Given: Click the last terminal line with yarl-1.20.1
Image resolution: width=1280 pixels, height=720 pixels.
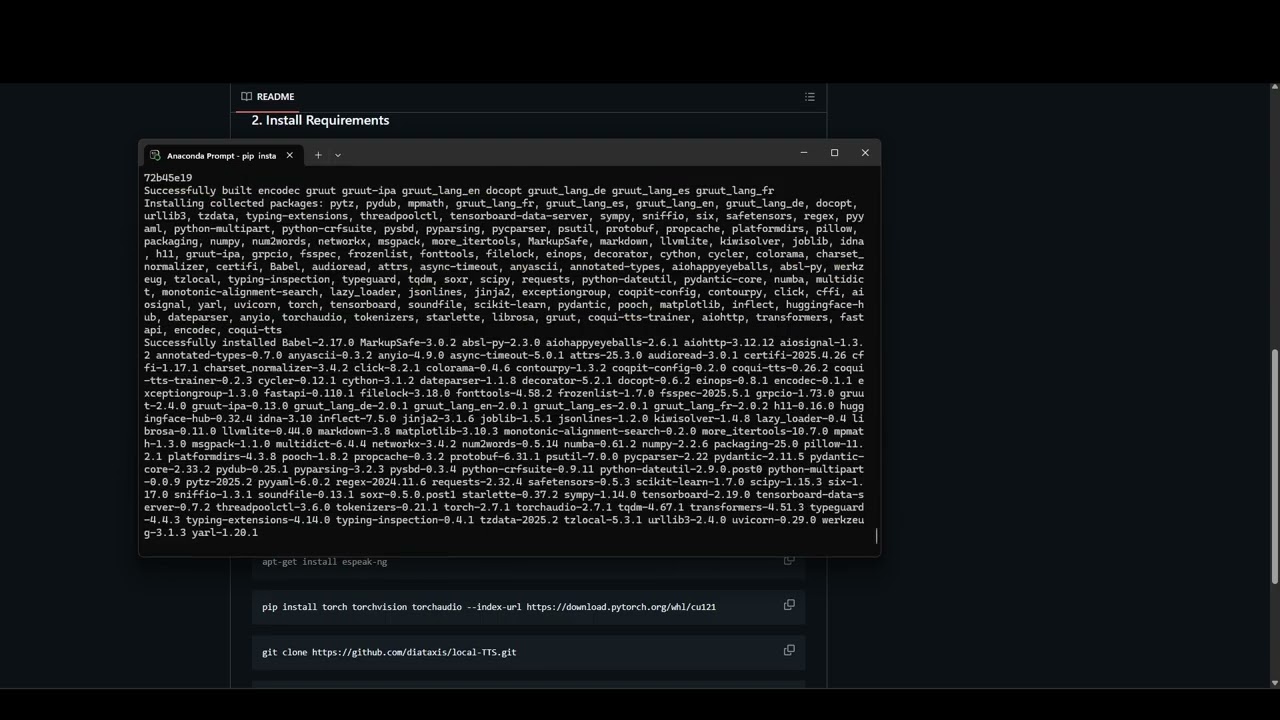Looking at the screenshot, I should coord(201,533).
